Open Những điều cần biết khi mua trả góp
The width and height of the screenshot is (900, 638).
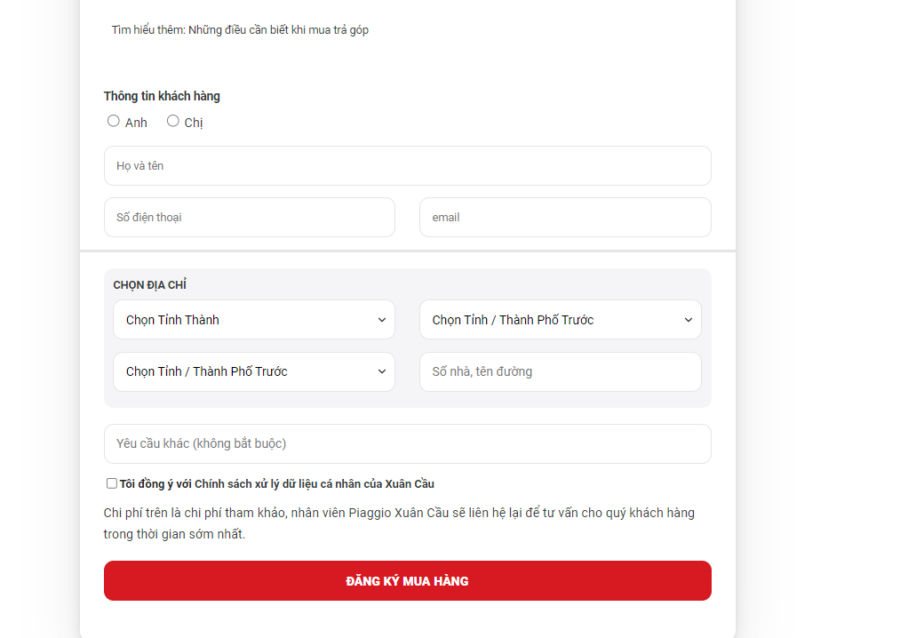[x=278, y=30]
